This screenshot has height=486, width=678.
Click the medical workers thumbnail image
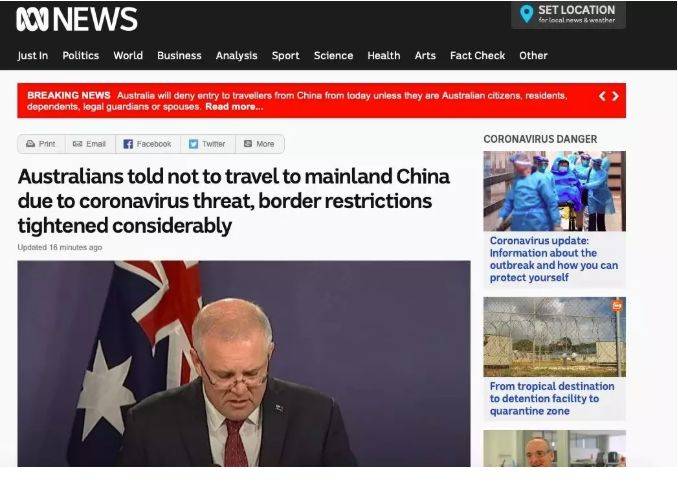[554, 191]
